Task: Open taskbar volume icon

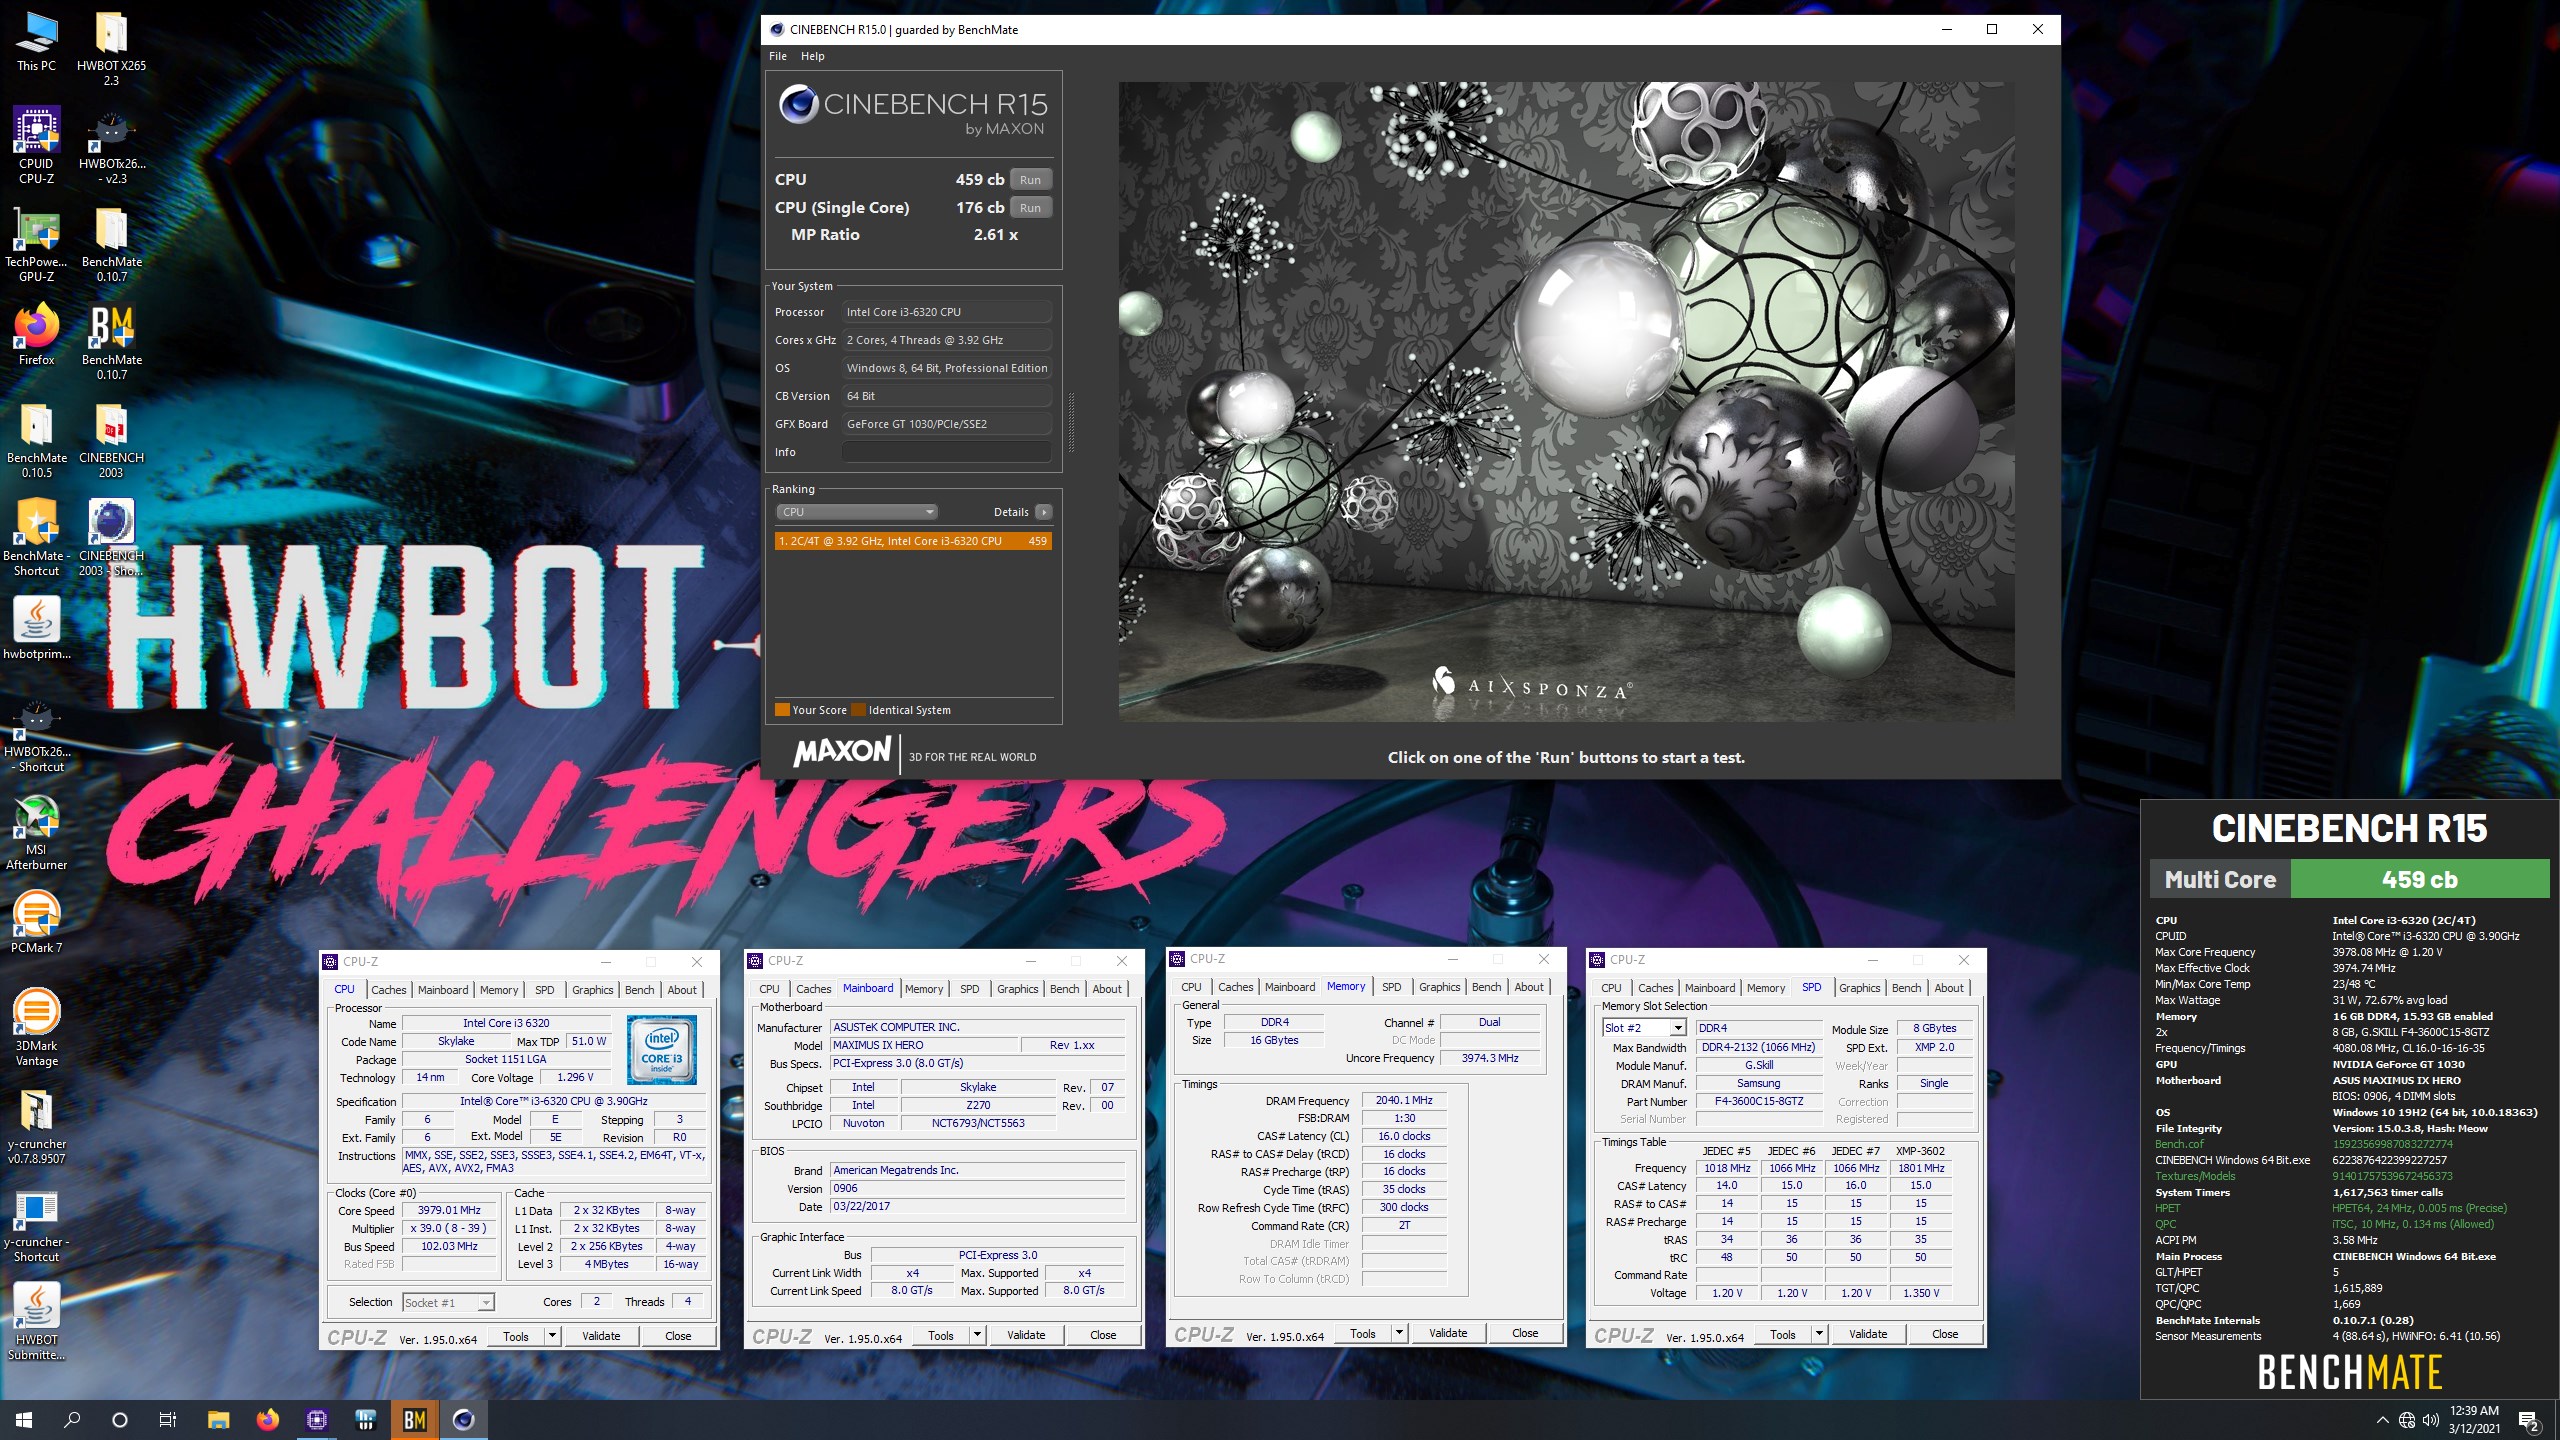Action: pyautogui.click(x=2431, y=1420)
